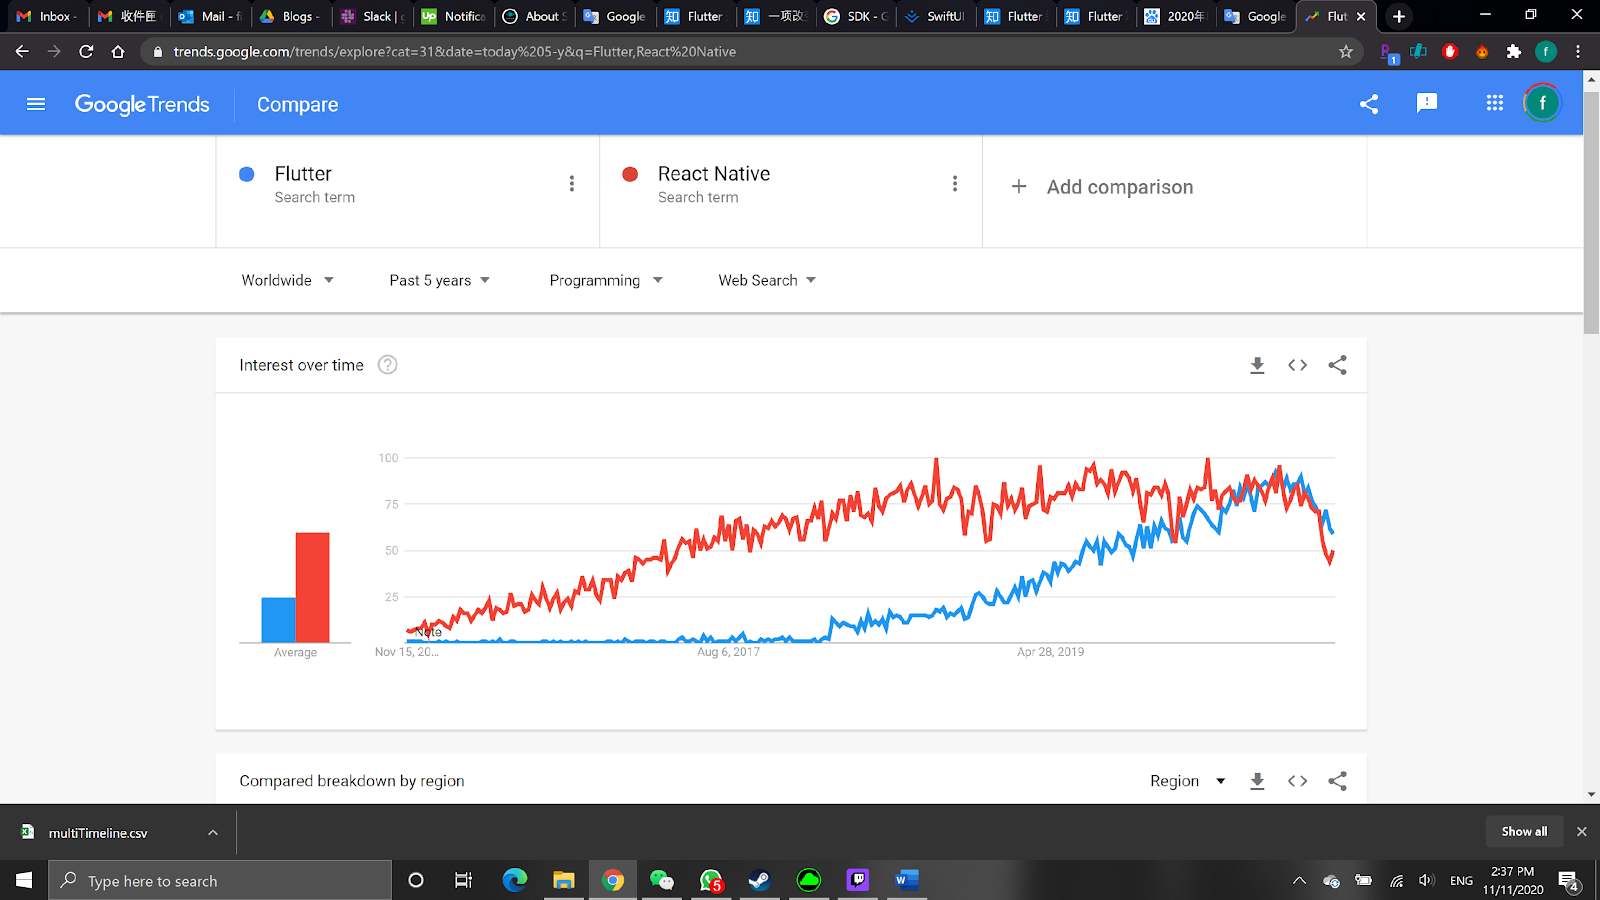Add a comparison search term
1600x900 pixels.
point(1102,187)
